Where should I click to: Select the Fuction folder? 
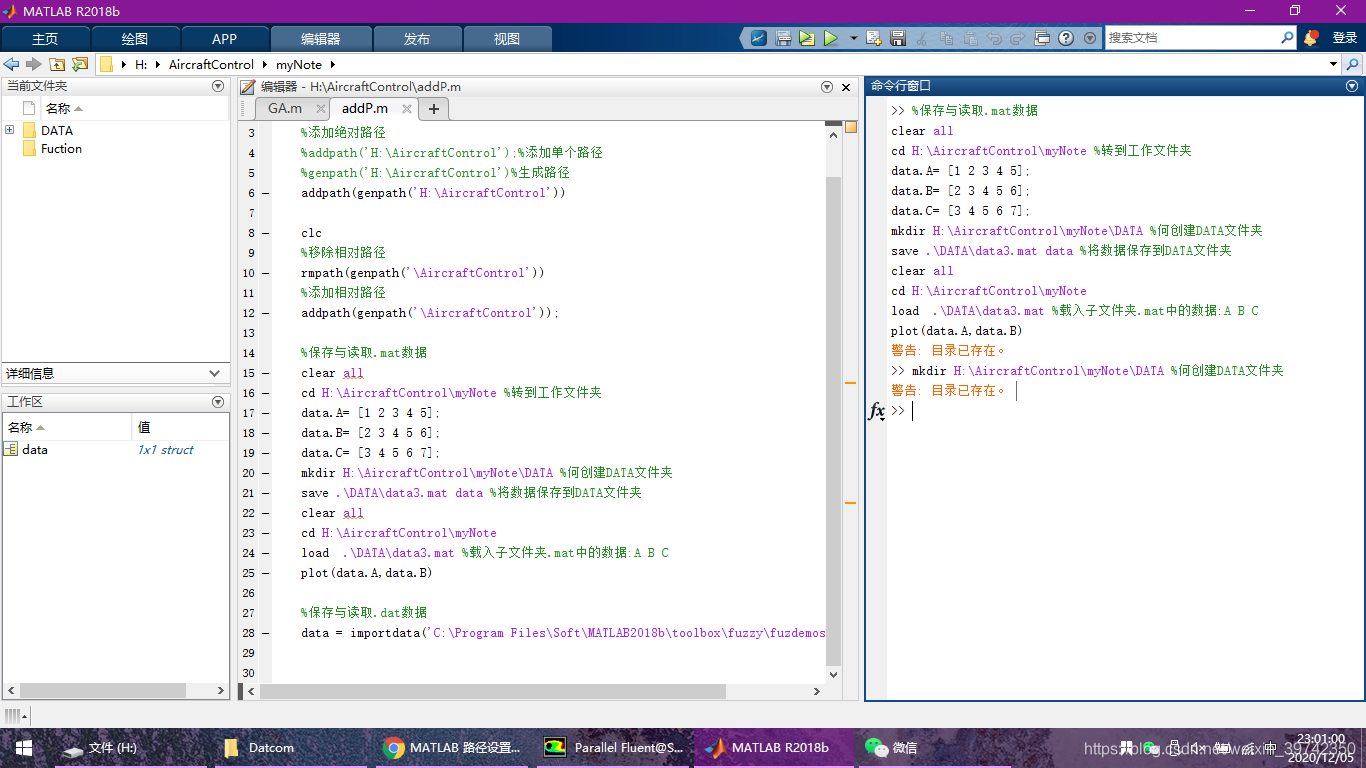coord(62,148)
